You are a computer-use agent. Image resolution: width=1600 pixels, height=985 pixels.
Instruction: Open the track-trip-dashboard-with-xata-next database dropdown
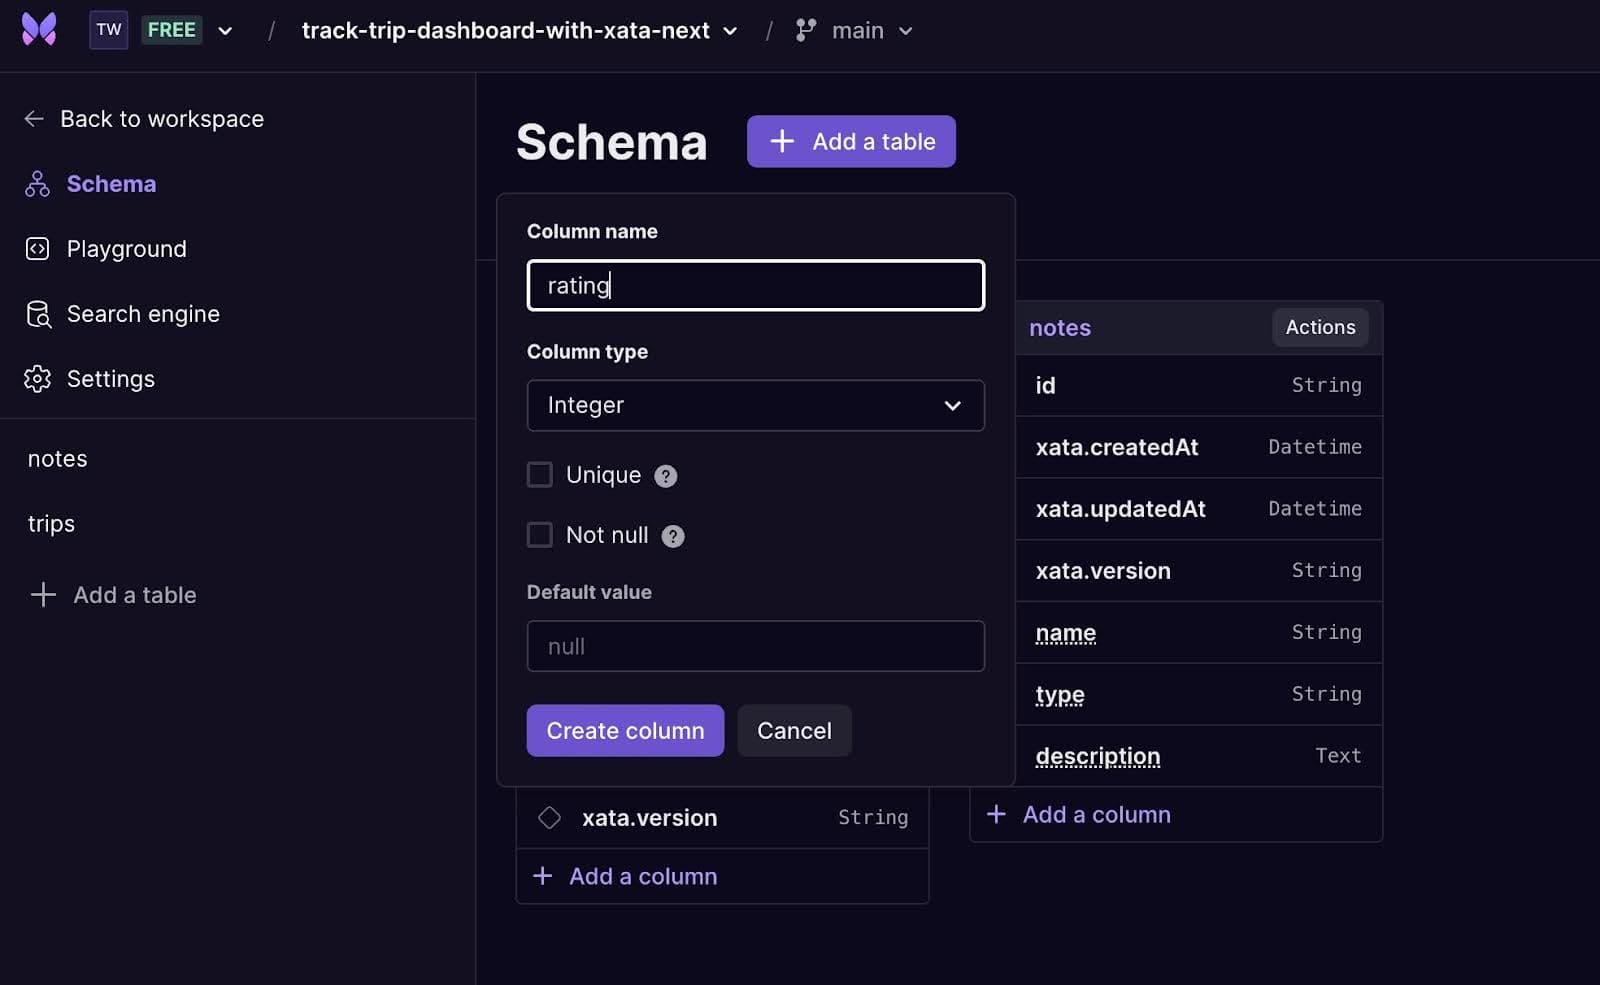(520, 31)
